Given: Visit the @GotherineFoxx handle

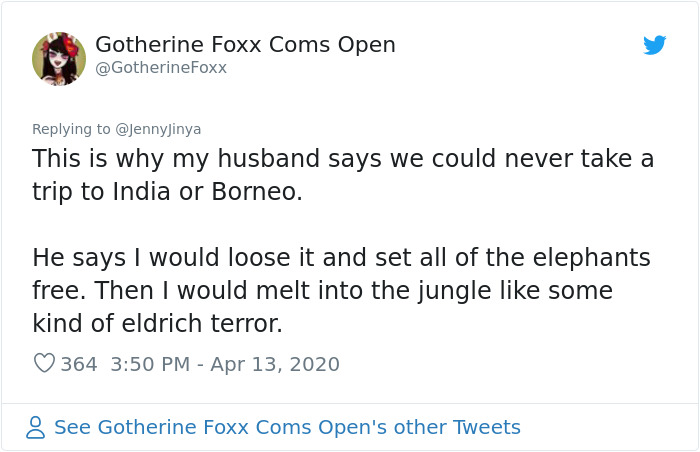Looking at the screenshot, I should point(161,68).
